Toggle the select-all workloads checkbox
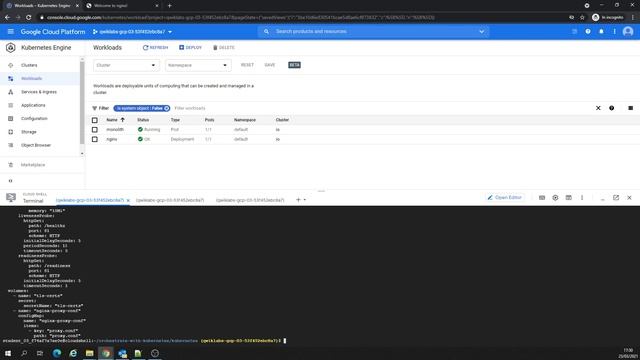Screen dimensions: 640x360 pos(95,120)
